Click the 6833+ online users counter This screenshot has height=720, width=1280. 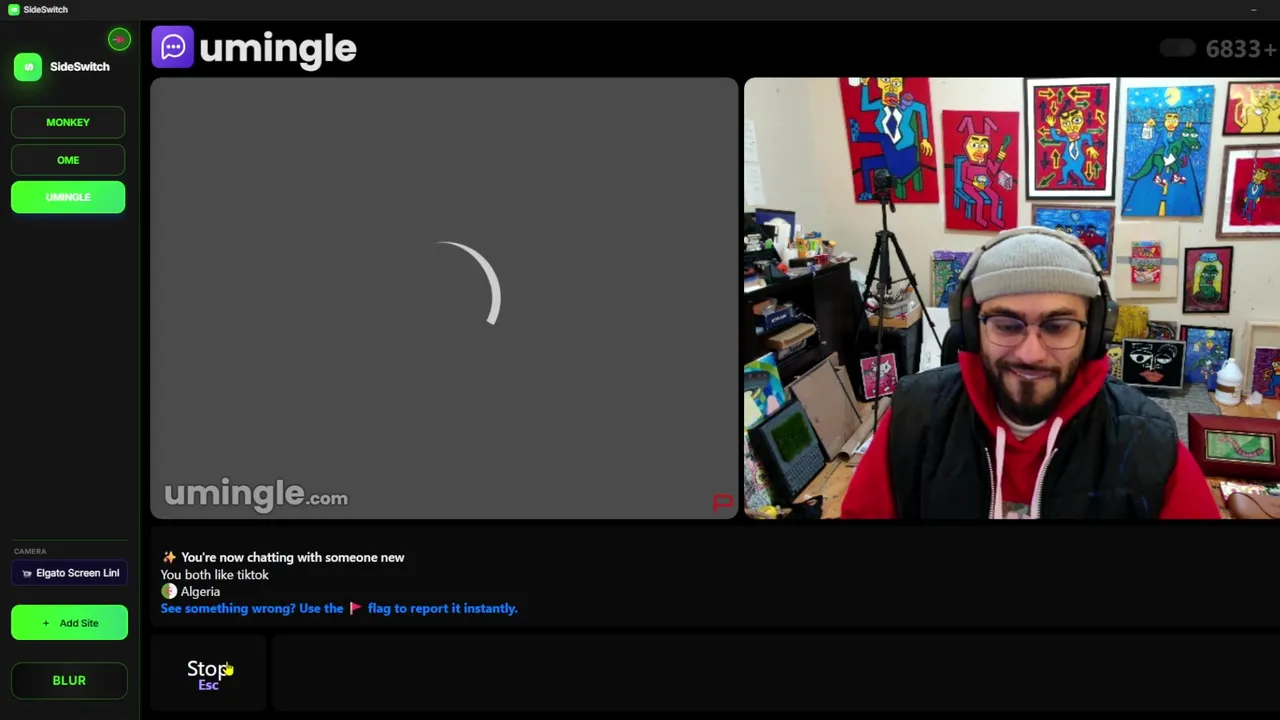click(x=1241, y=49)
